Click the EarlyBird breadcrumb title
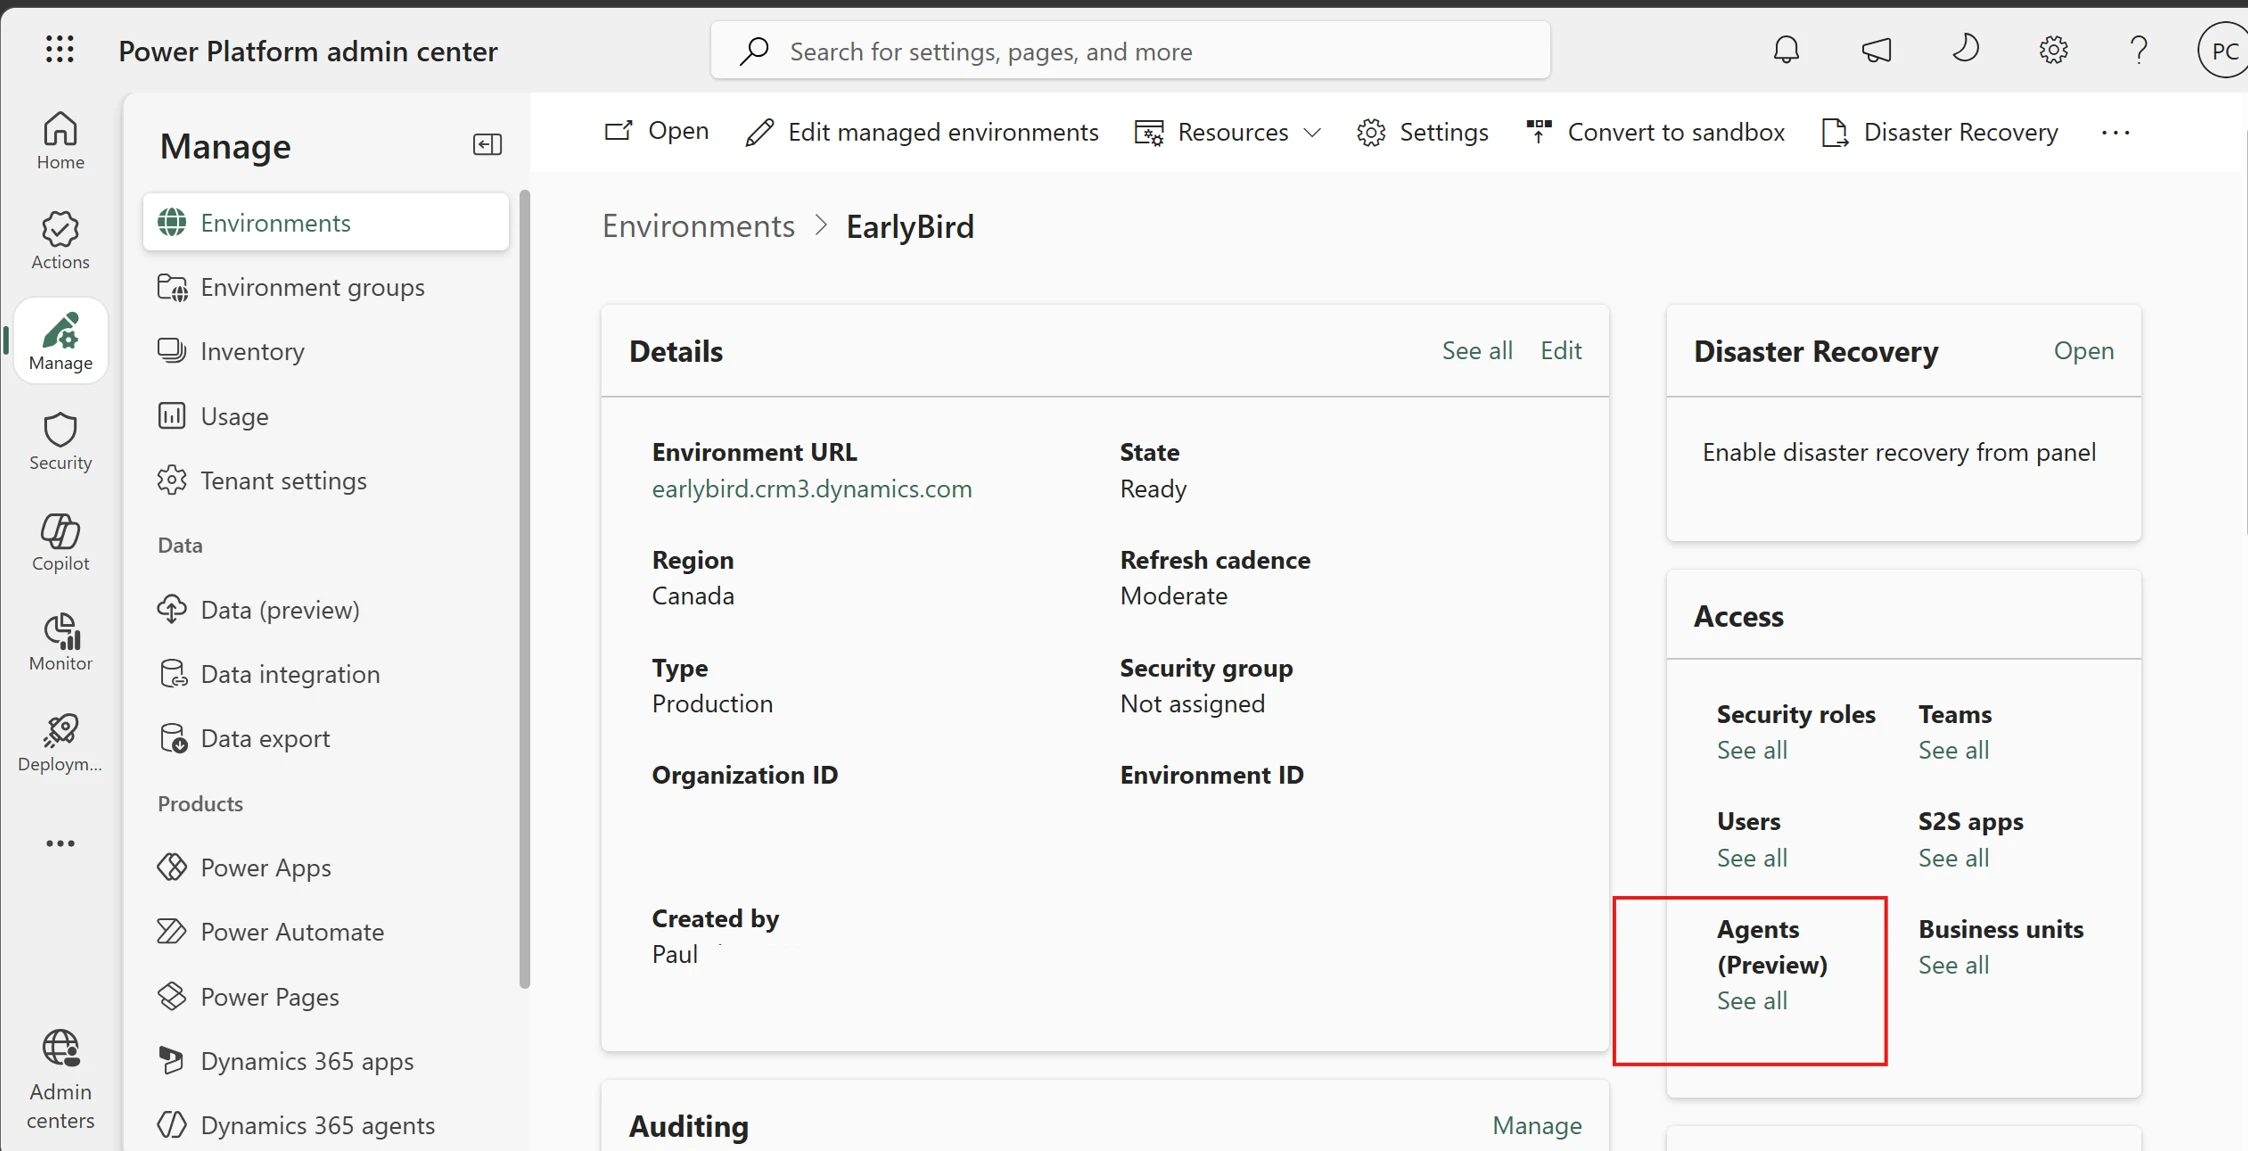 tap(910, 226)
